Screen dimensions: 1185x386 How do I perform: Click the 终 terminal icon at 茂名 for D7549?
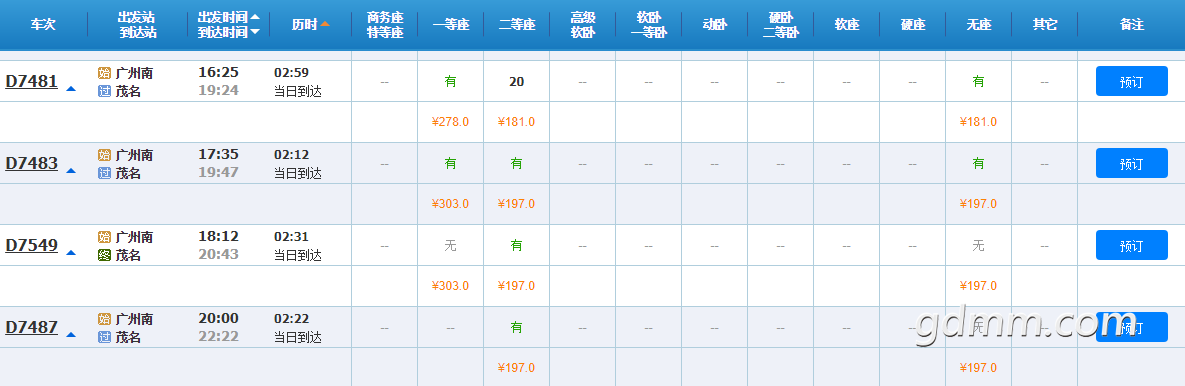[104, 255]
